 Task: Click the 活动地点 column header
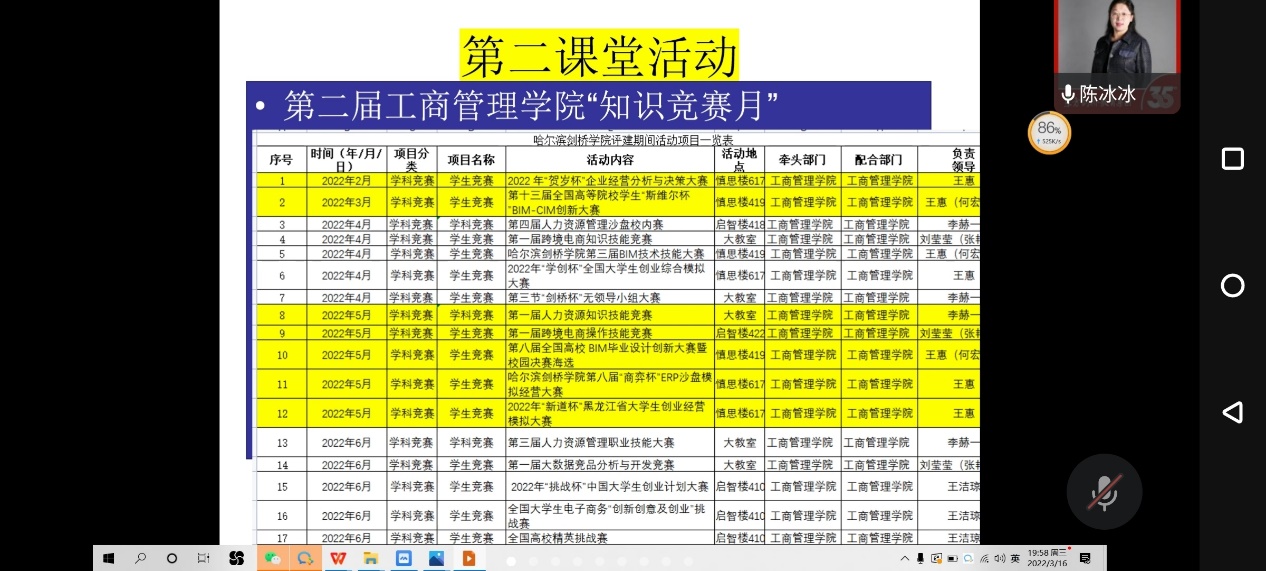coord(739,159)
